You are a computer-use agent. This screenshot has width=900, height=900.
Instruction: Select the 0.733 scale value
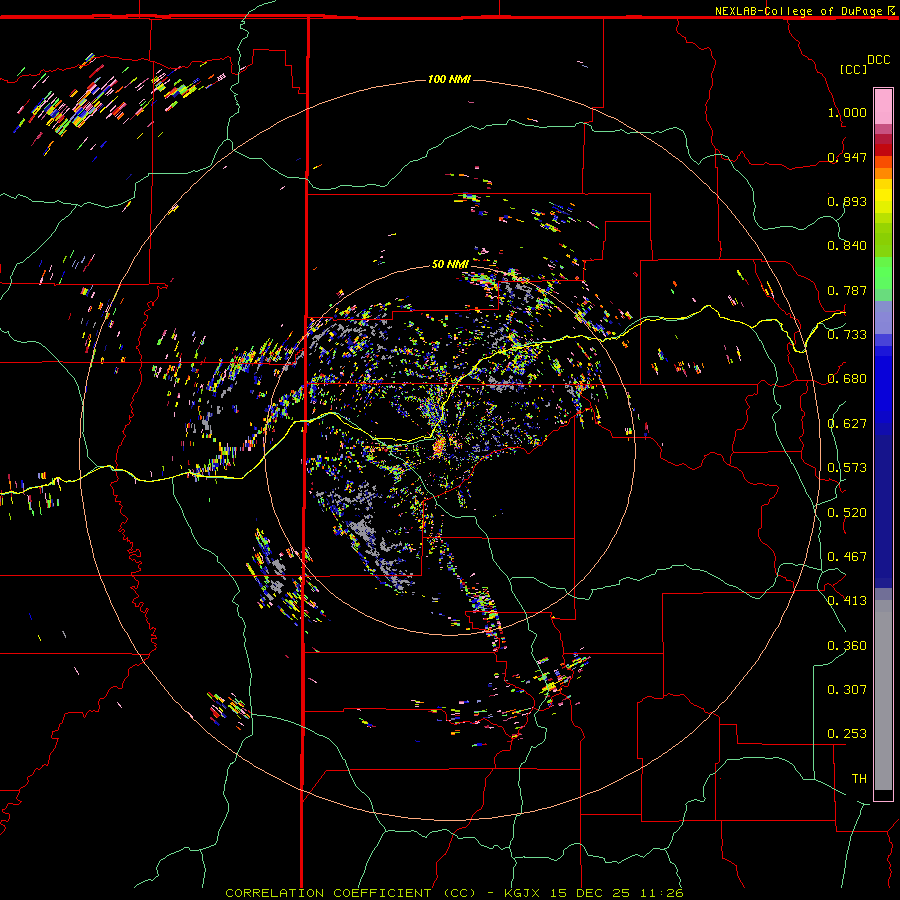point(847,334)
